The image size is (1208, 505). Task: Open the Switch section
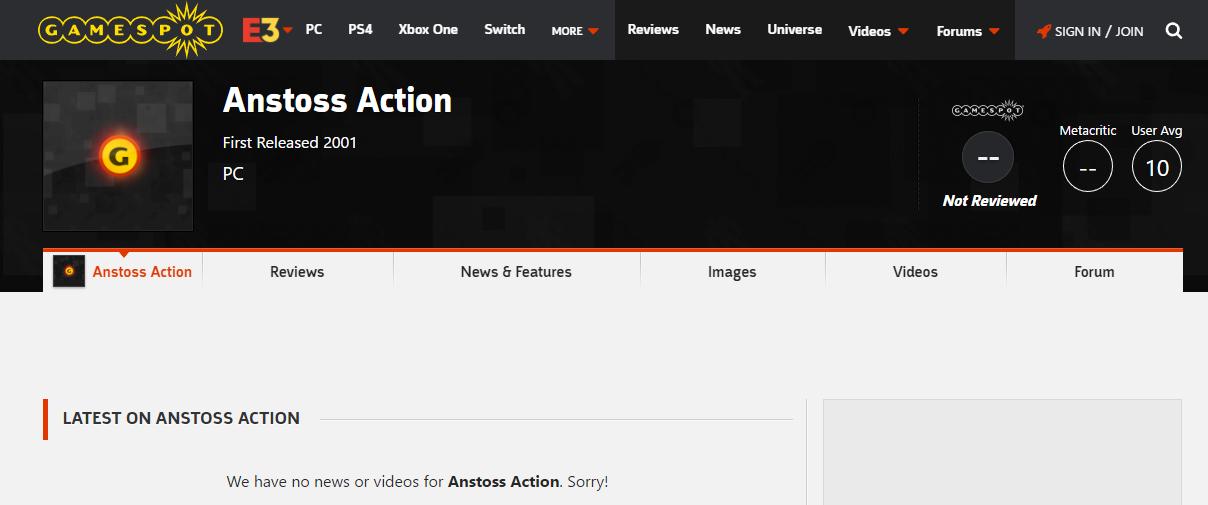point(505,30)
